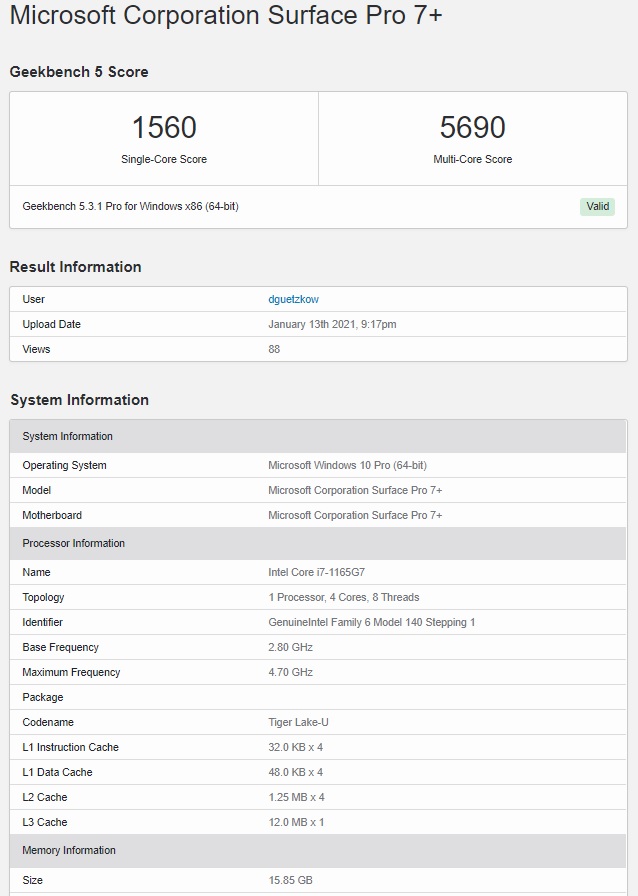
Task: Select the 12.0 MB x 1 value
Action: 296,823
